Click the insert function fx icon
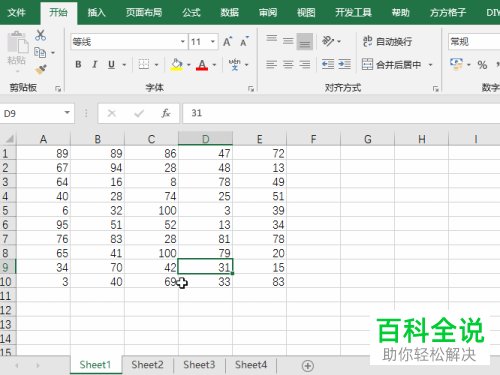 [x=166, y=113]
